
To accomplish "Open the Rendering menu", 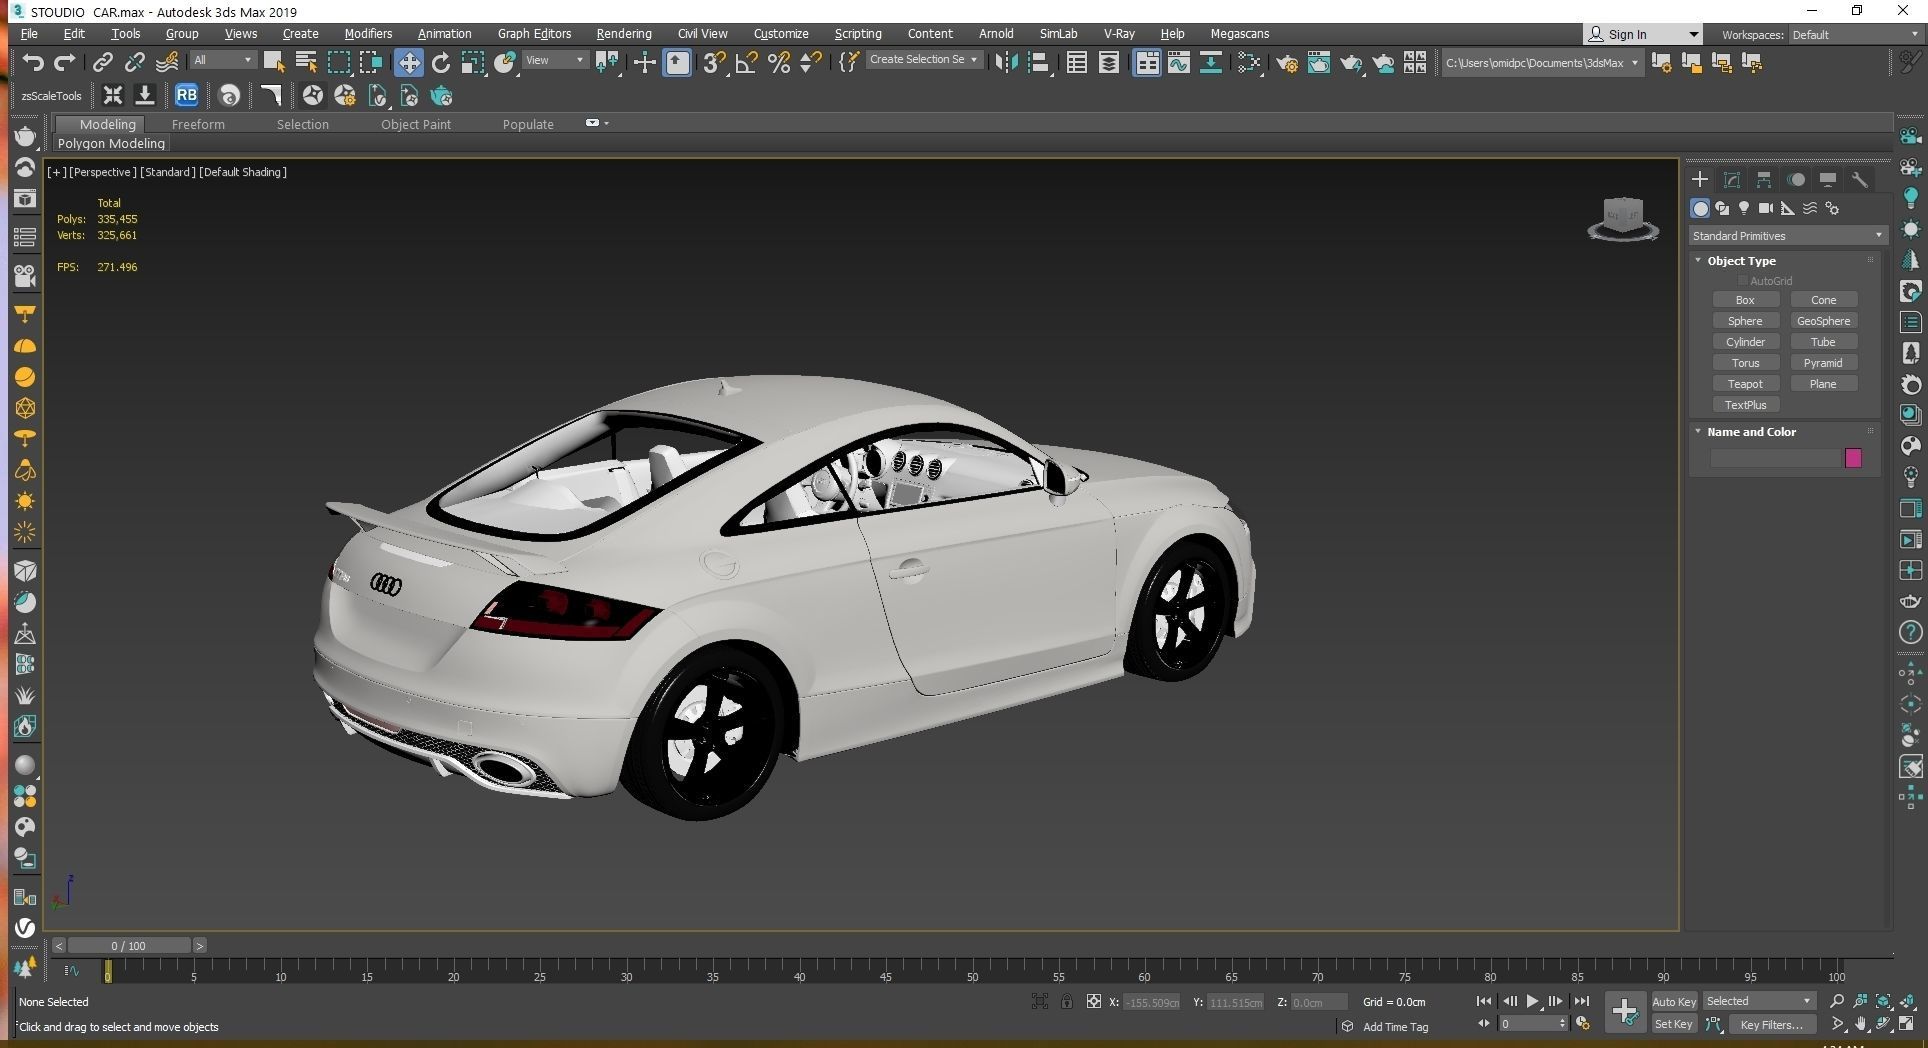I will pyautogui.click(x=623, y=33).
